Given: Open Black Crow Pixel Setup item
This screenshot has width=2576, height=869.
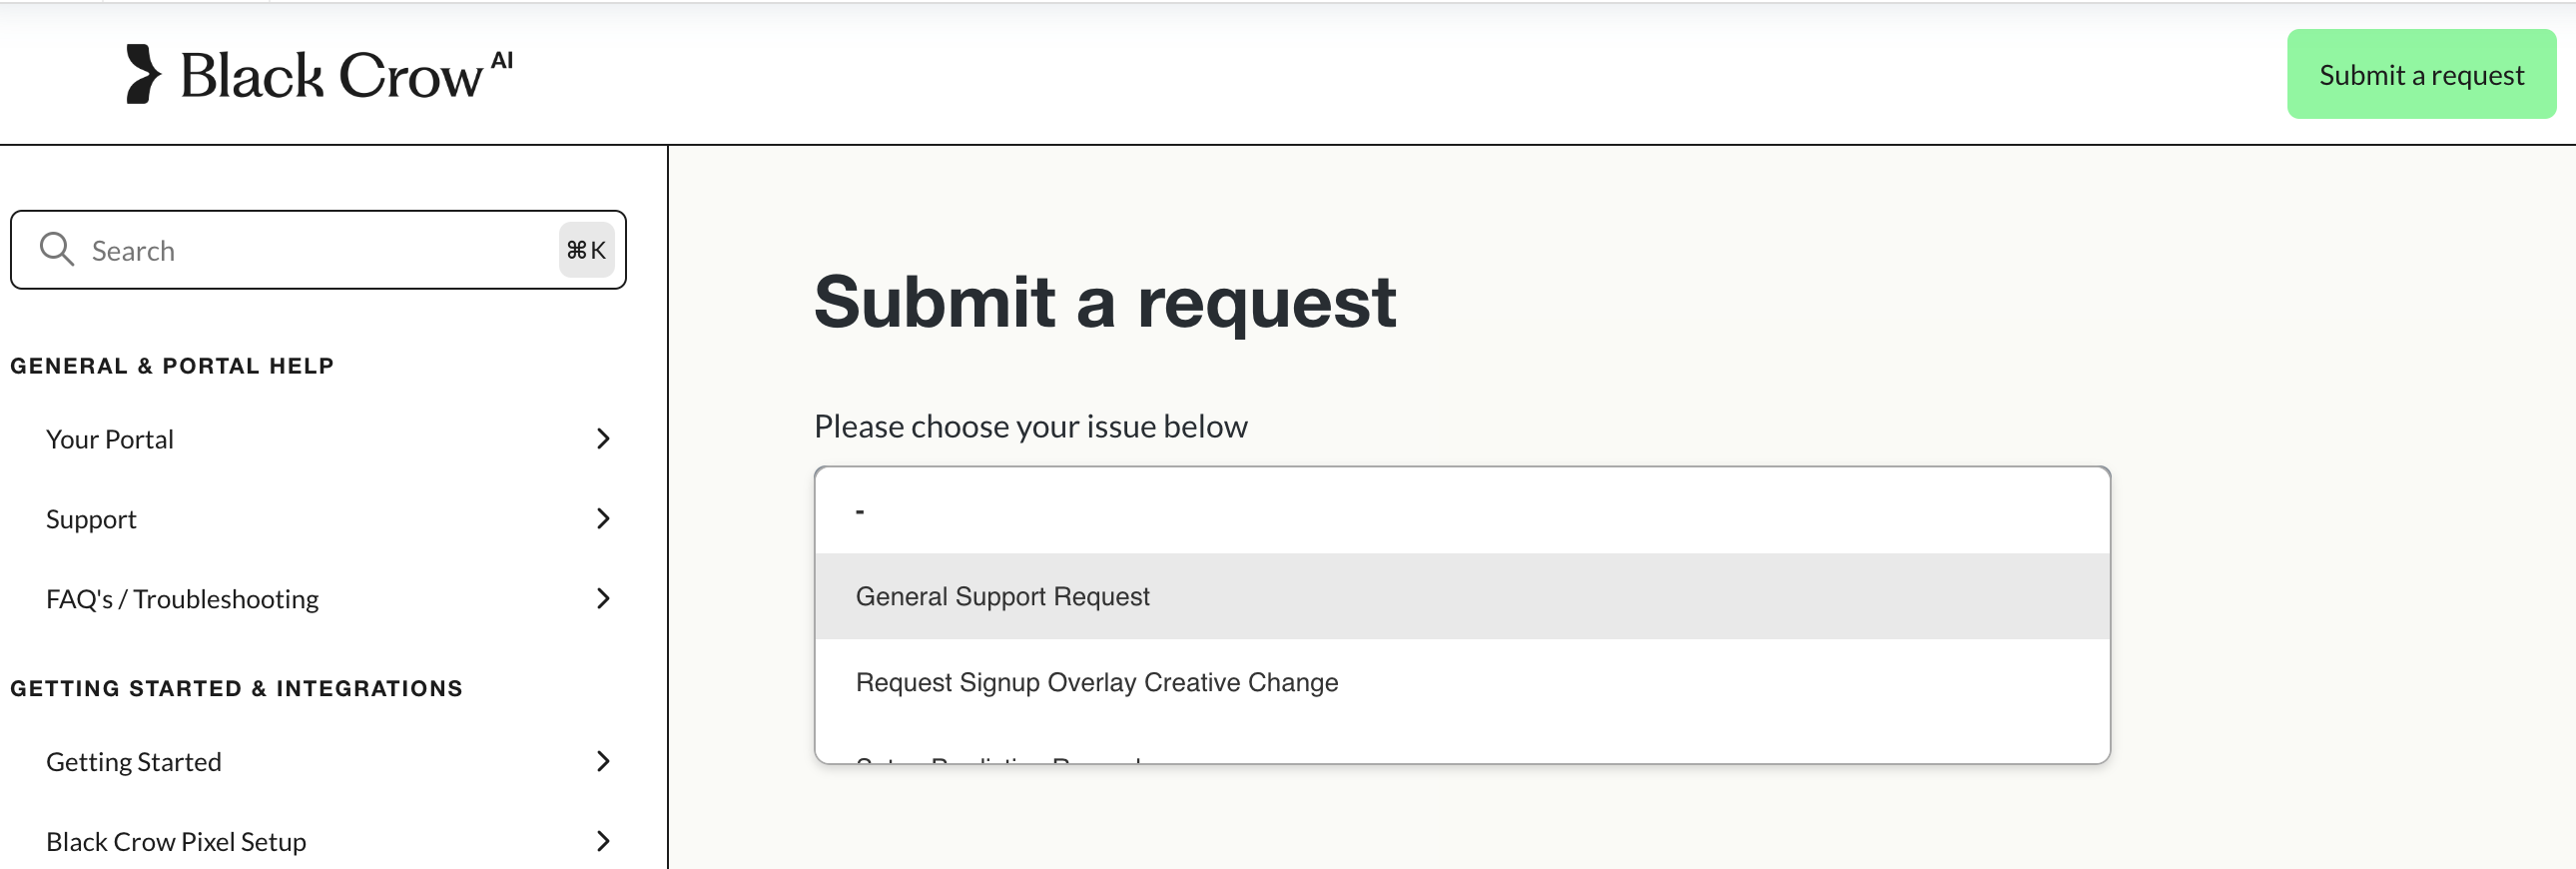Looking at the screenshot, I should pos(176,843).
